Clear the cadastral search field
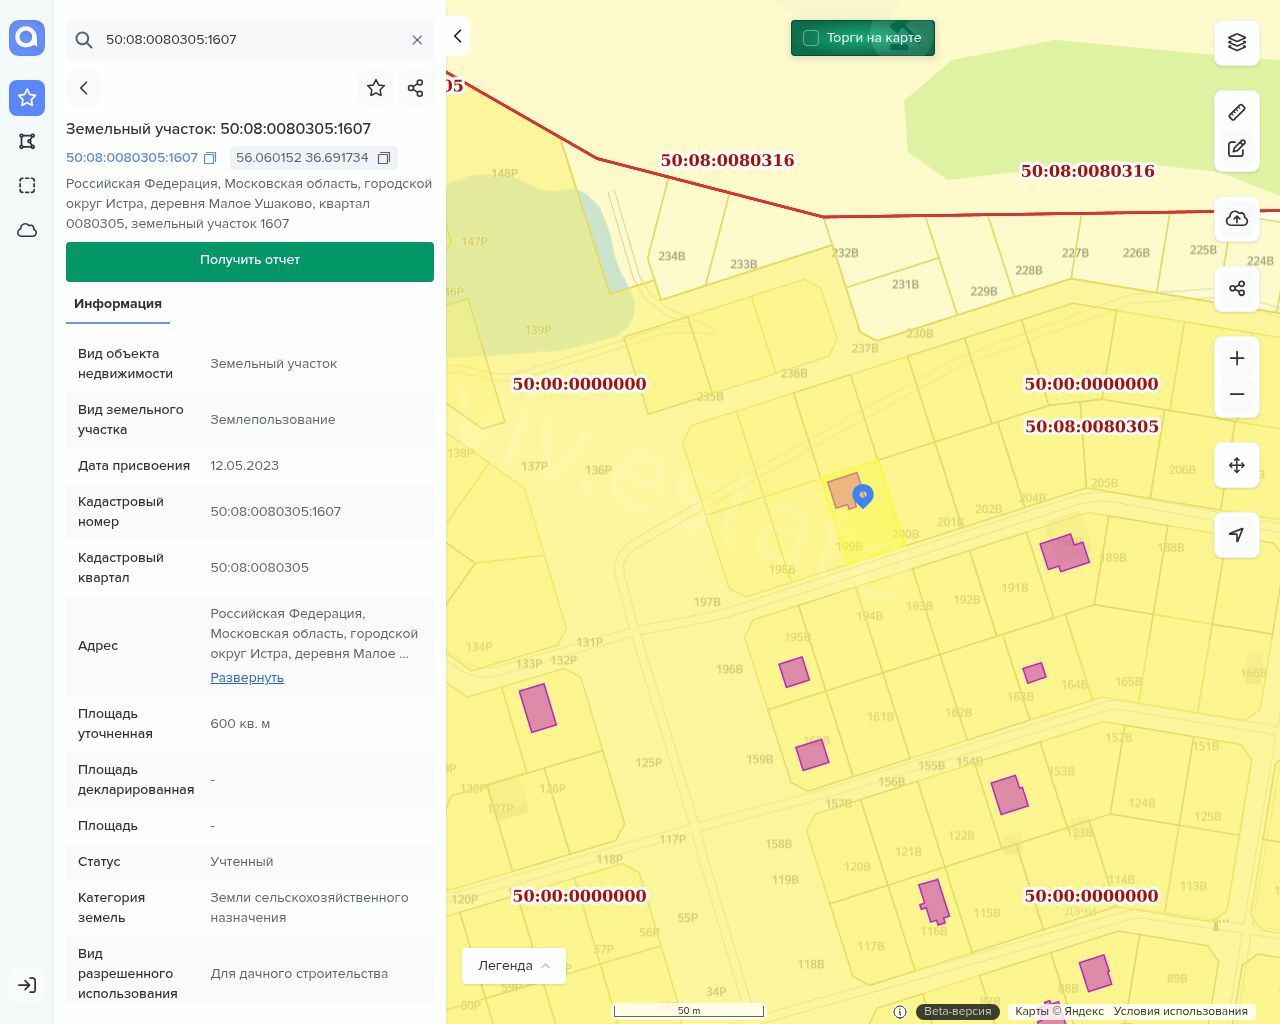Image resolution: width=1280 pixels, height=1024 pixels. click(x=417, y=40)
